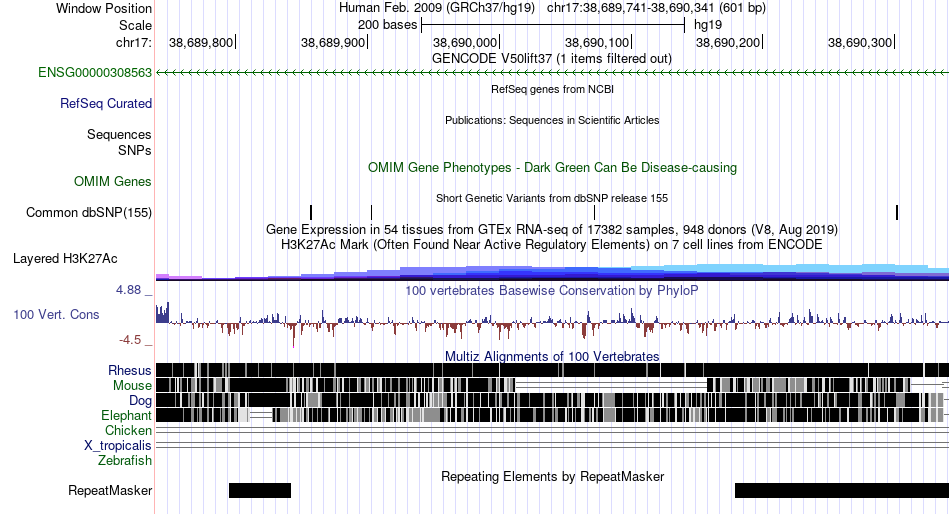
Task: Select the Mouse alignment row label
Action: tap(132, 386)
